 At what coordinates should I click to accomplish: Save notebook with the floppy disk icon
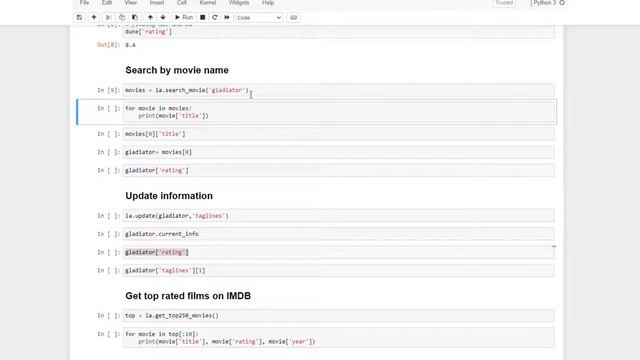pos(79,18)
